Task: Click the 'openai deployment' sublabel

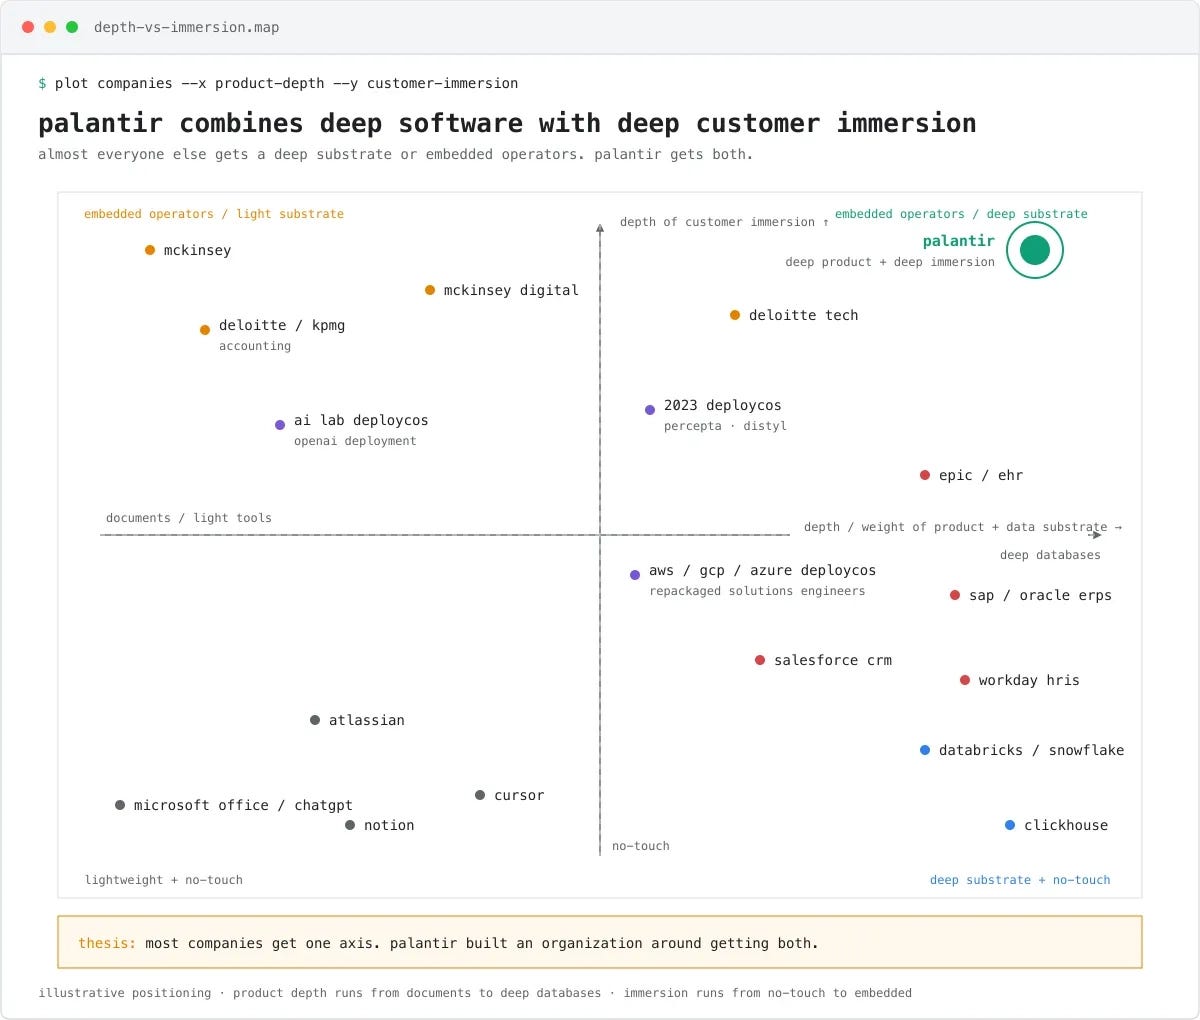Action: coord(355,441)
